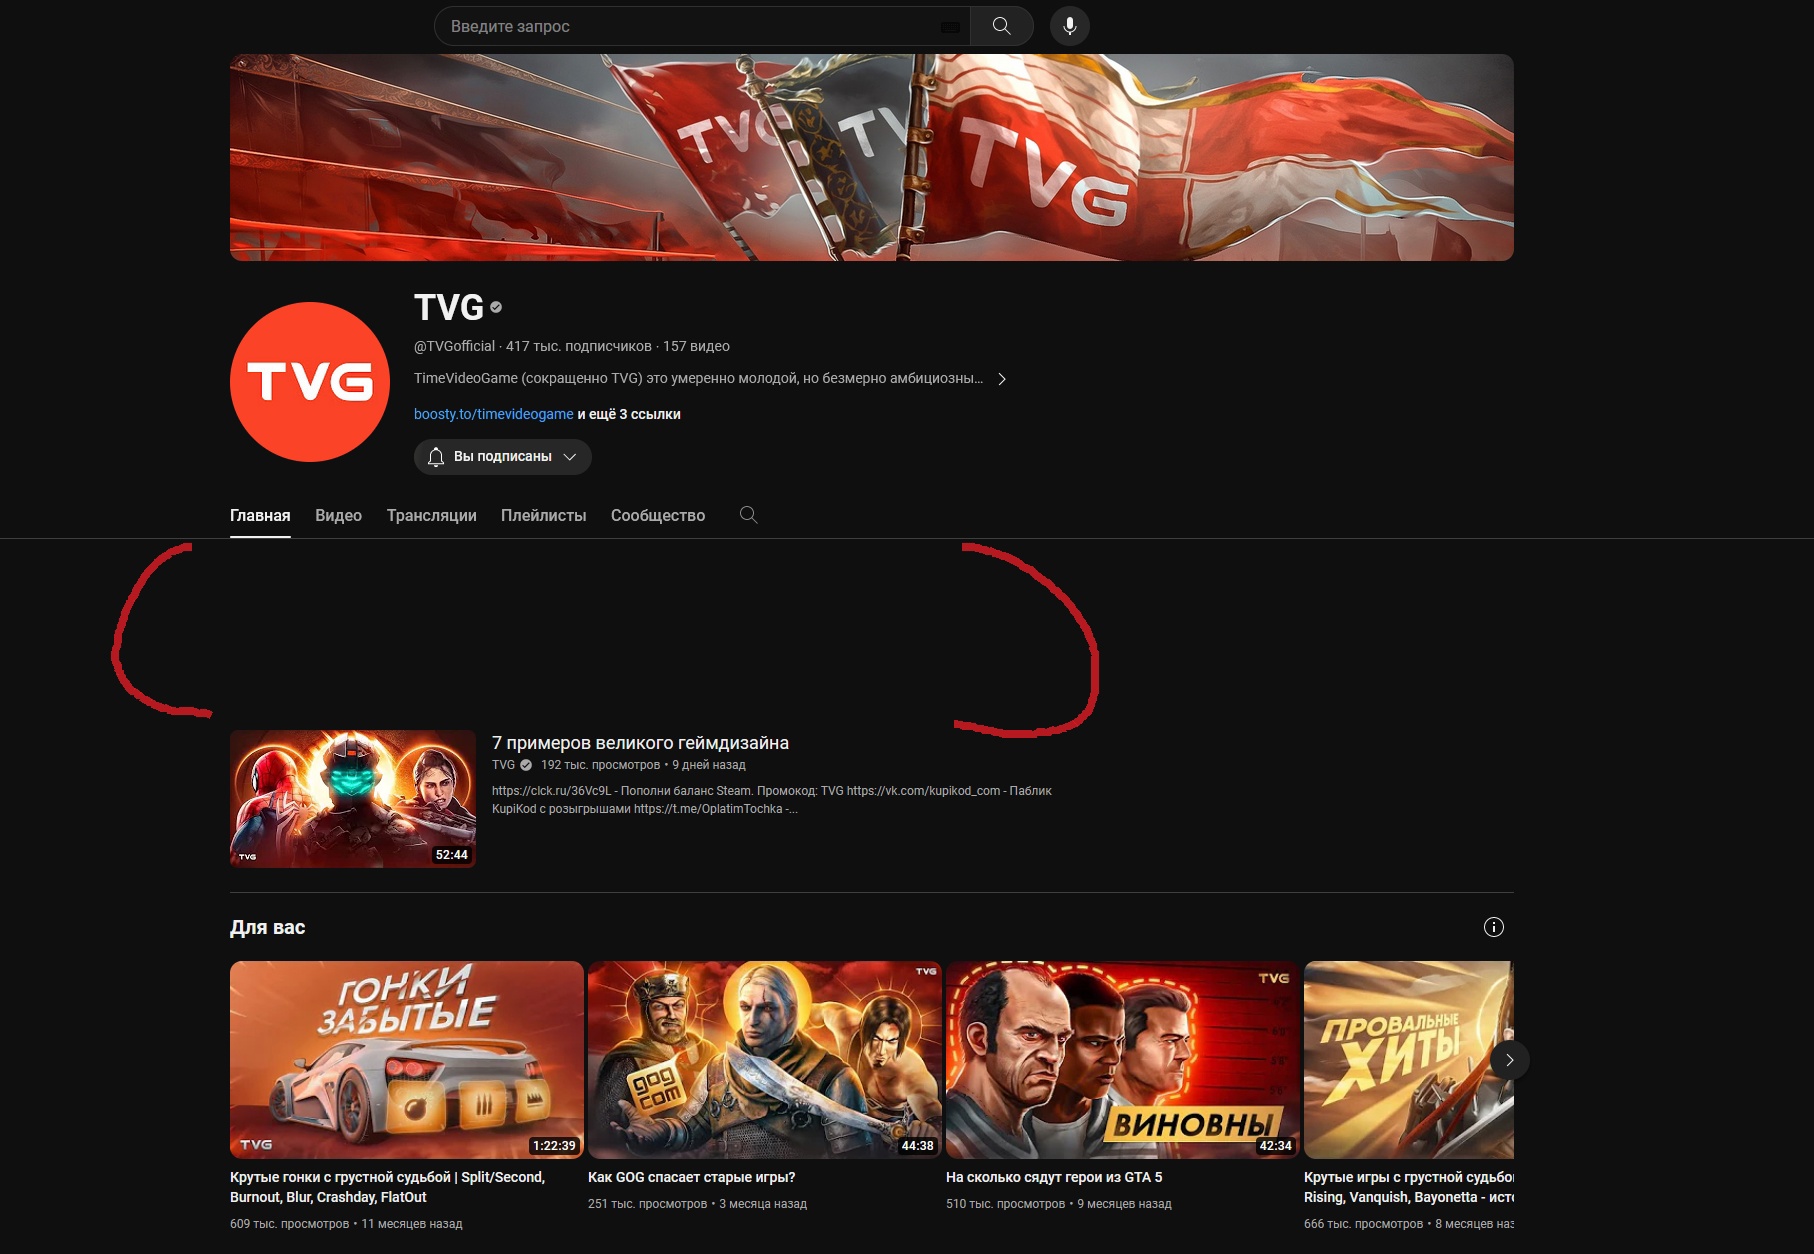
Task: Open GOG video thumbnail
Action: tap(765, 1060)
